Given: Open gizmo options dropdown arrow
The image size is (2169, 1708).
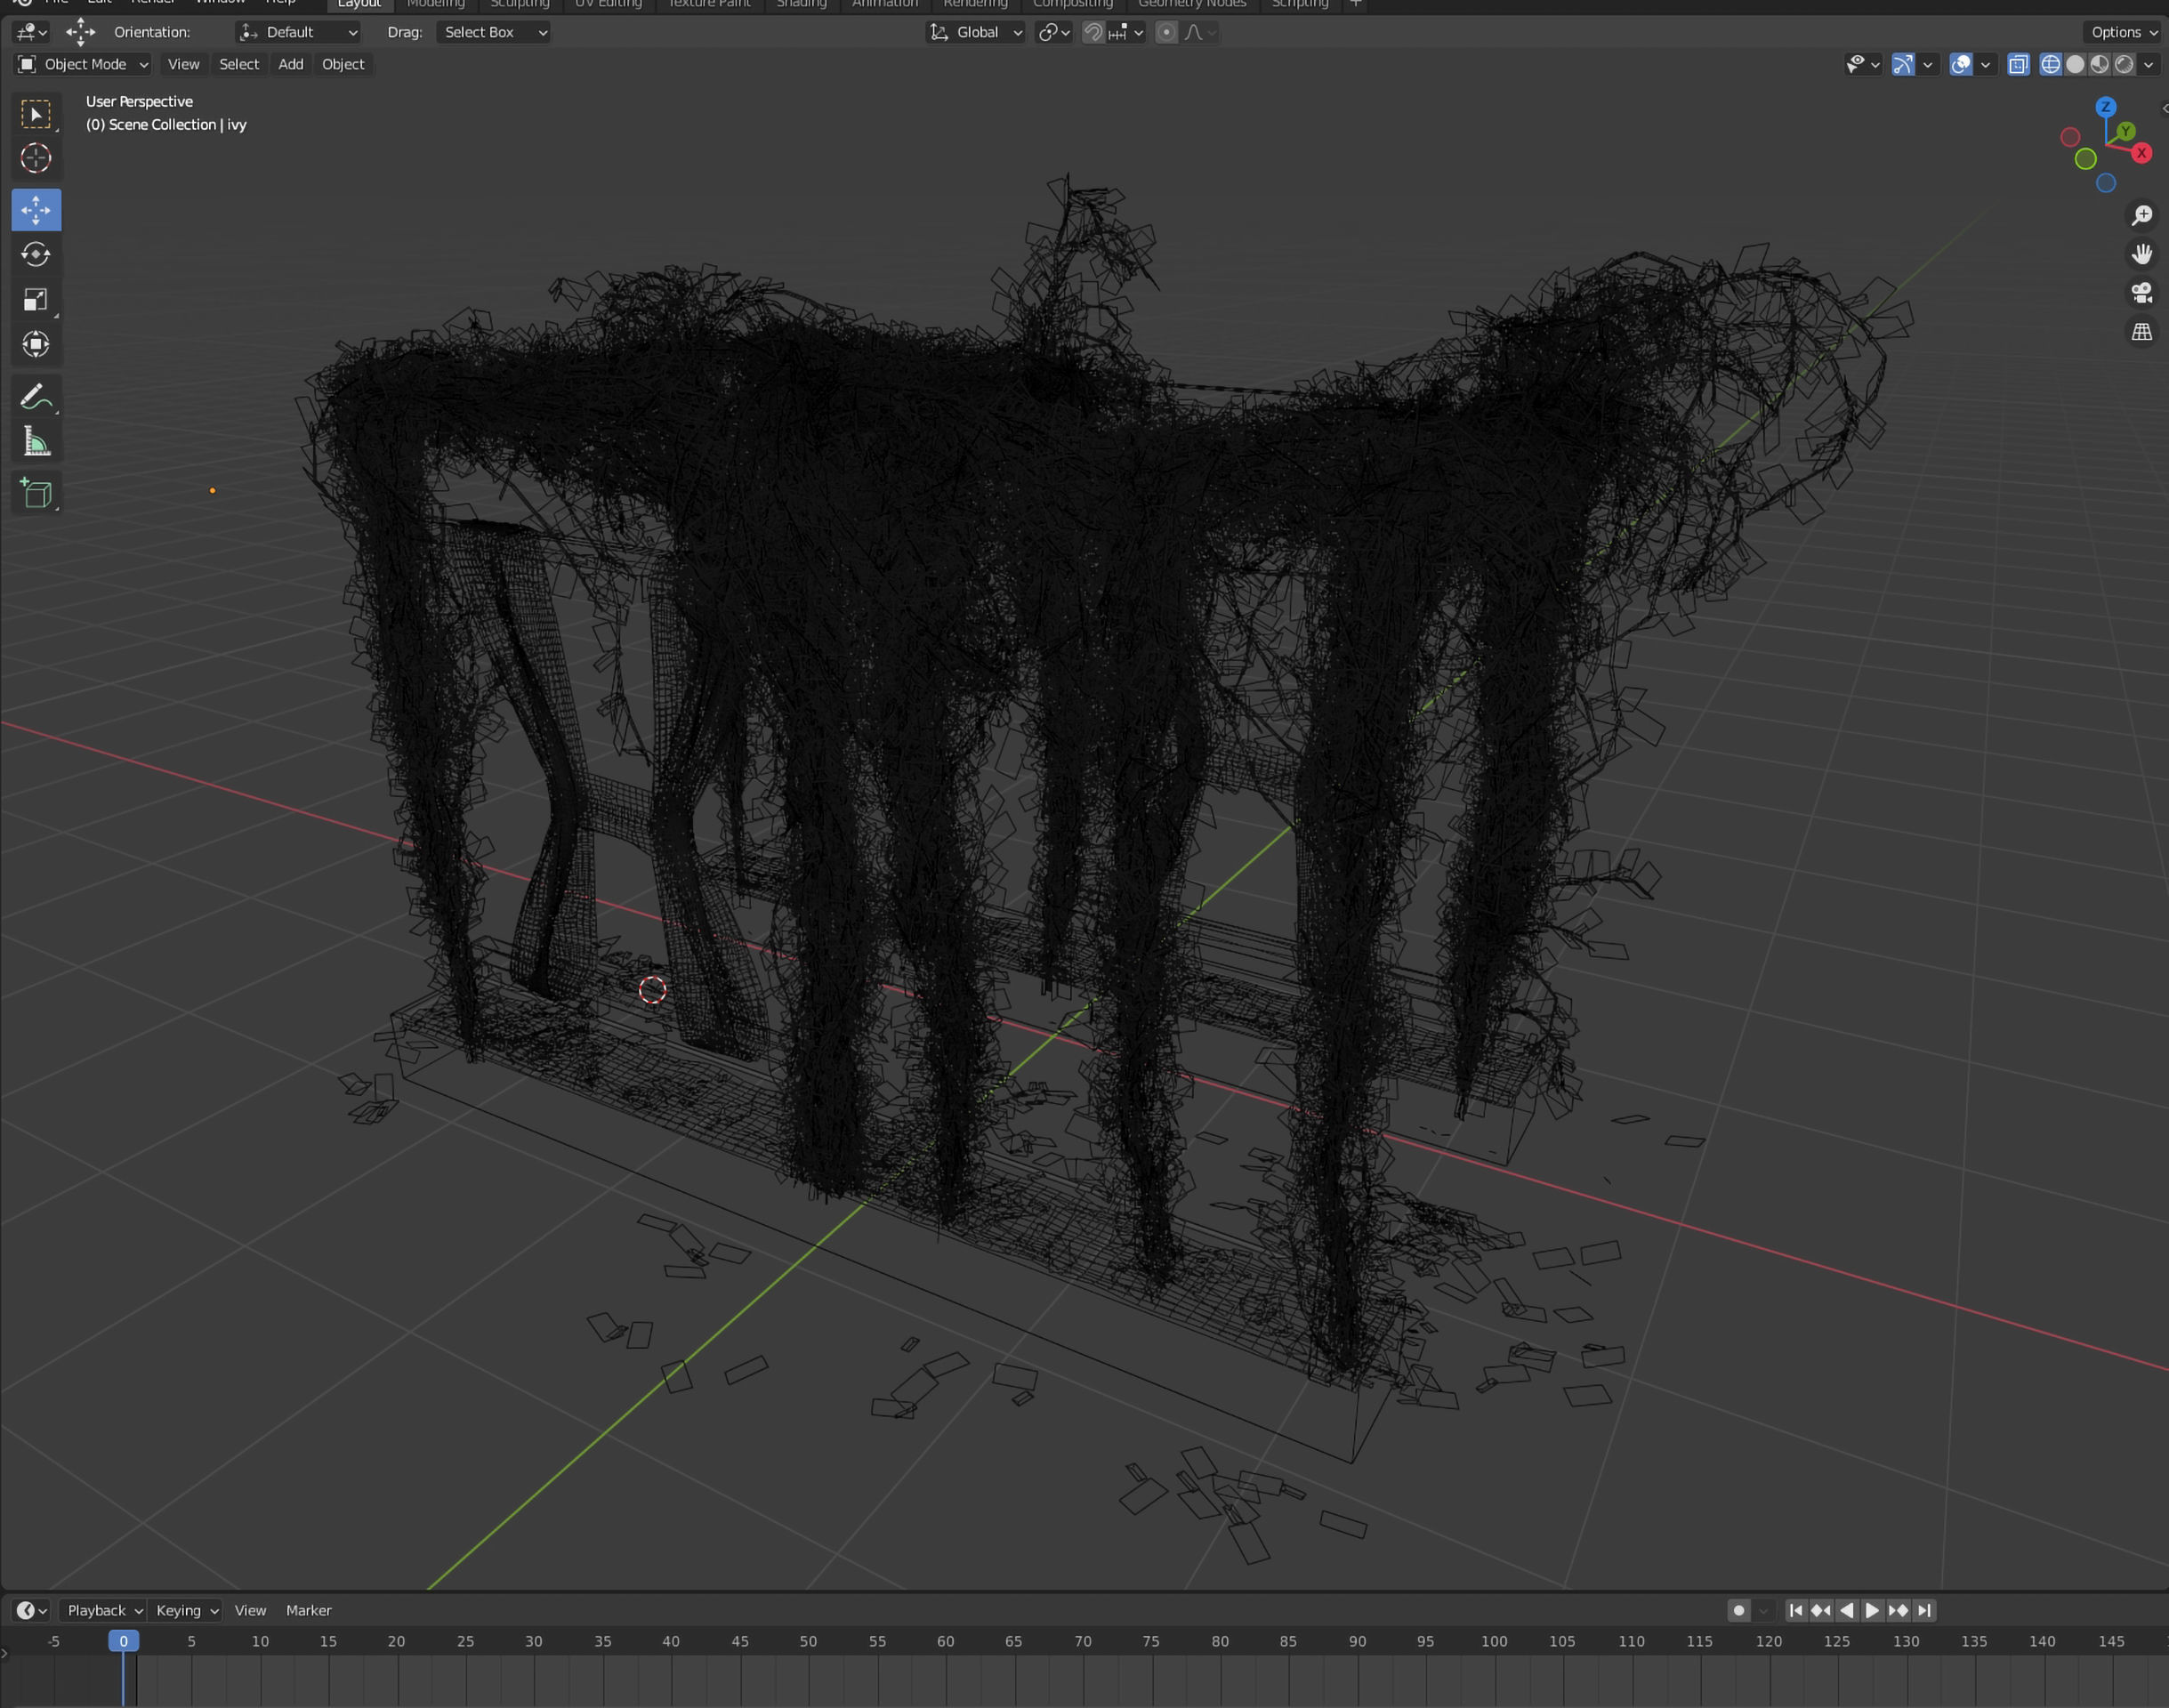Looking at the screenshot, I should tap(1928, 64).
